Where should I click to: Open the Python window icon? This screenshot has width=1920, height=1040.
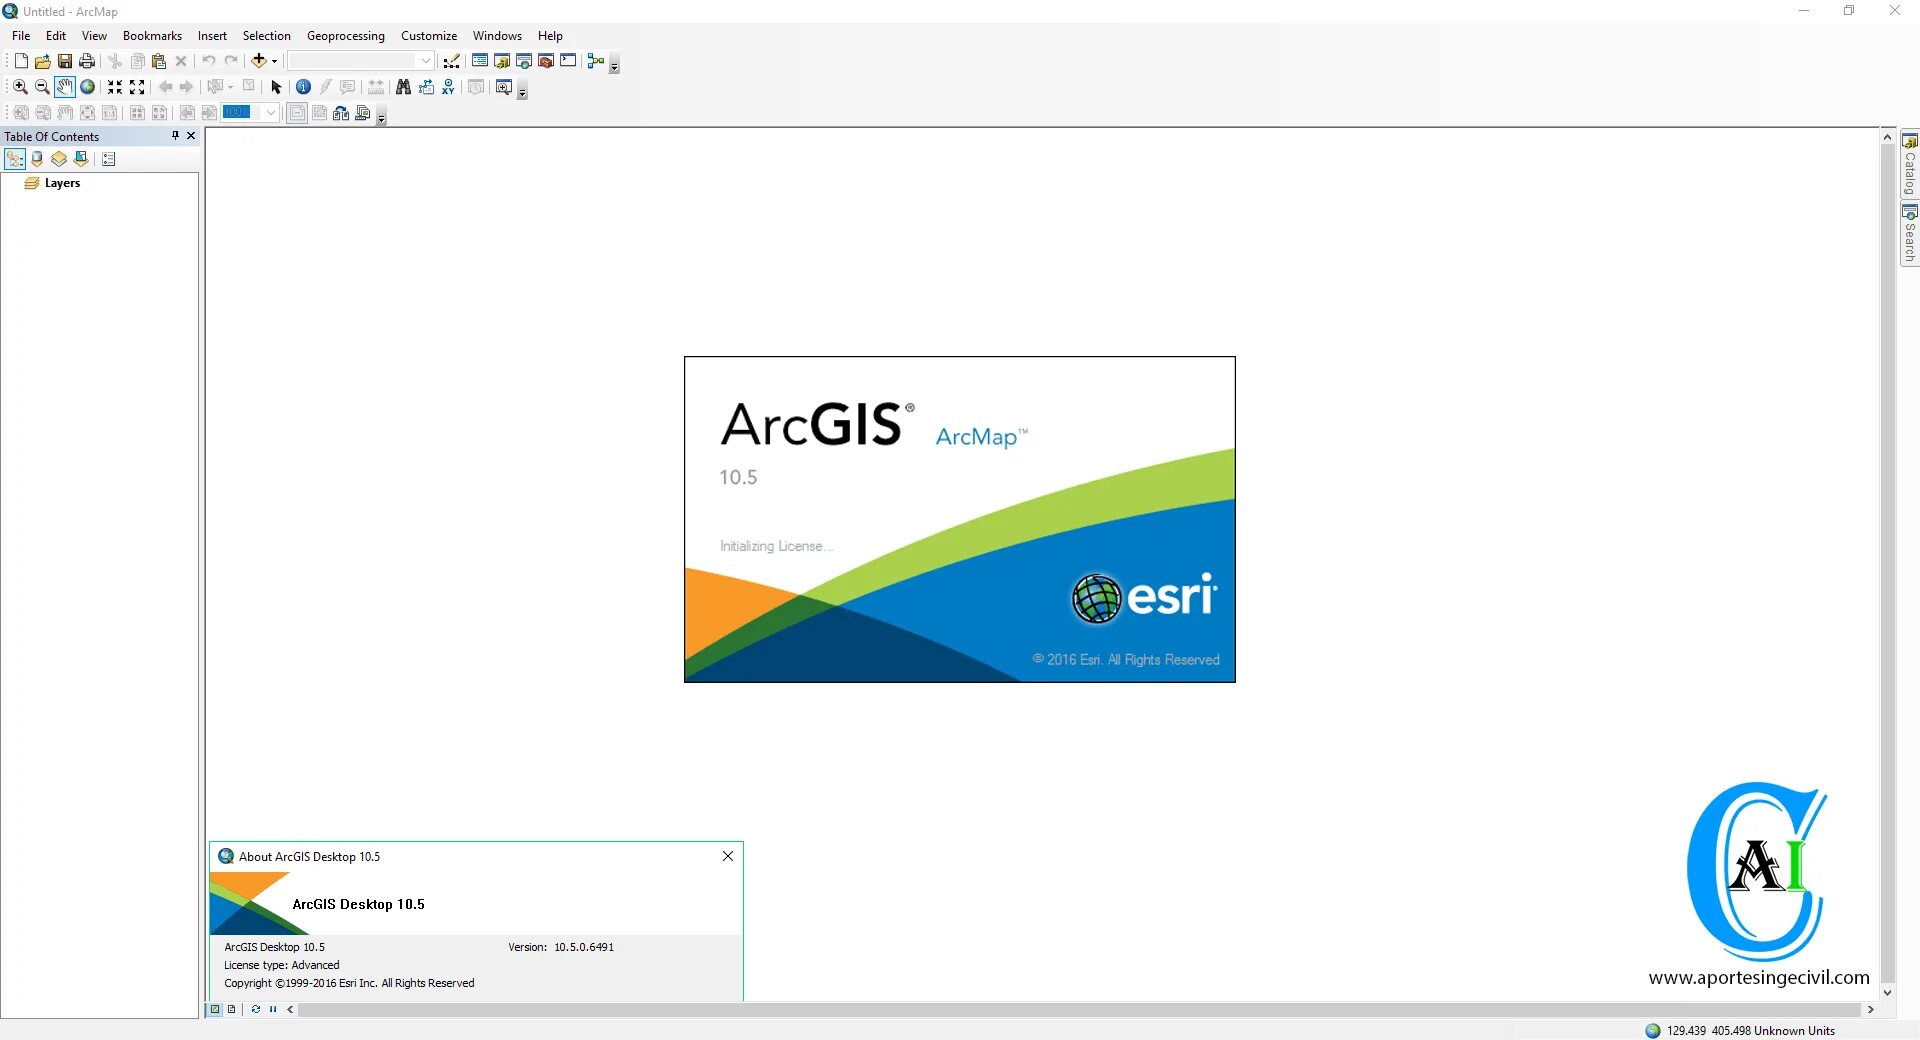click(568, 61)
